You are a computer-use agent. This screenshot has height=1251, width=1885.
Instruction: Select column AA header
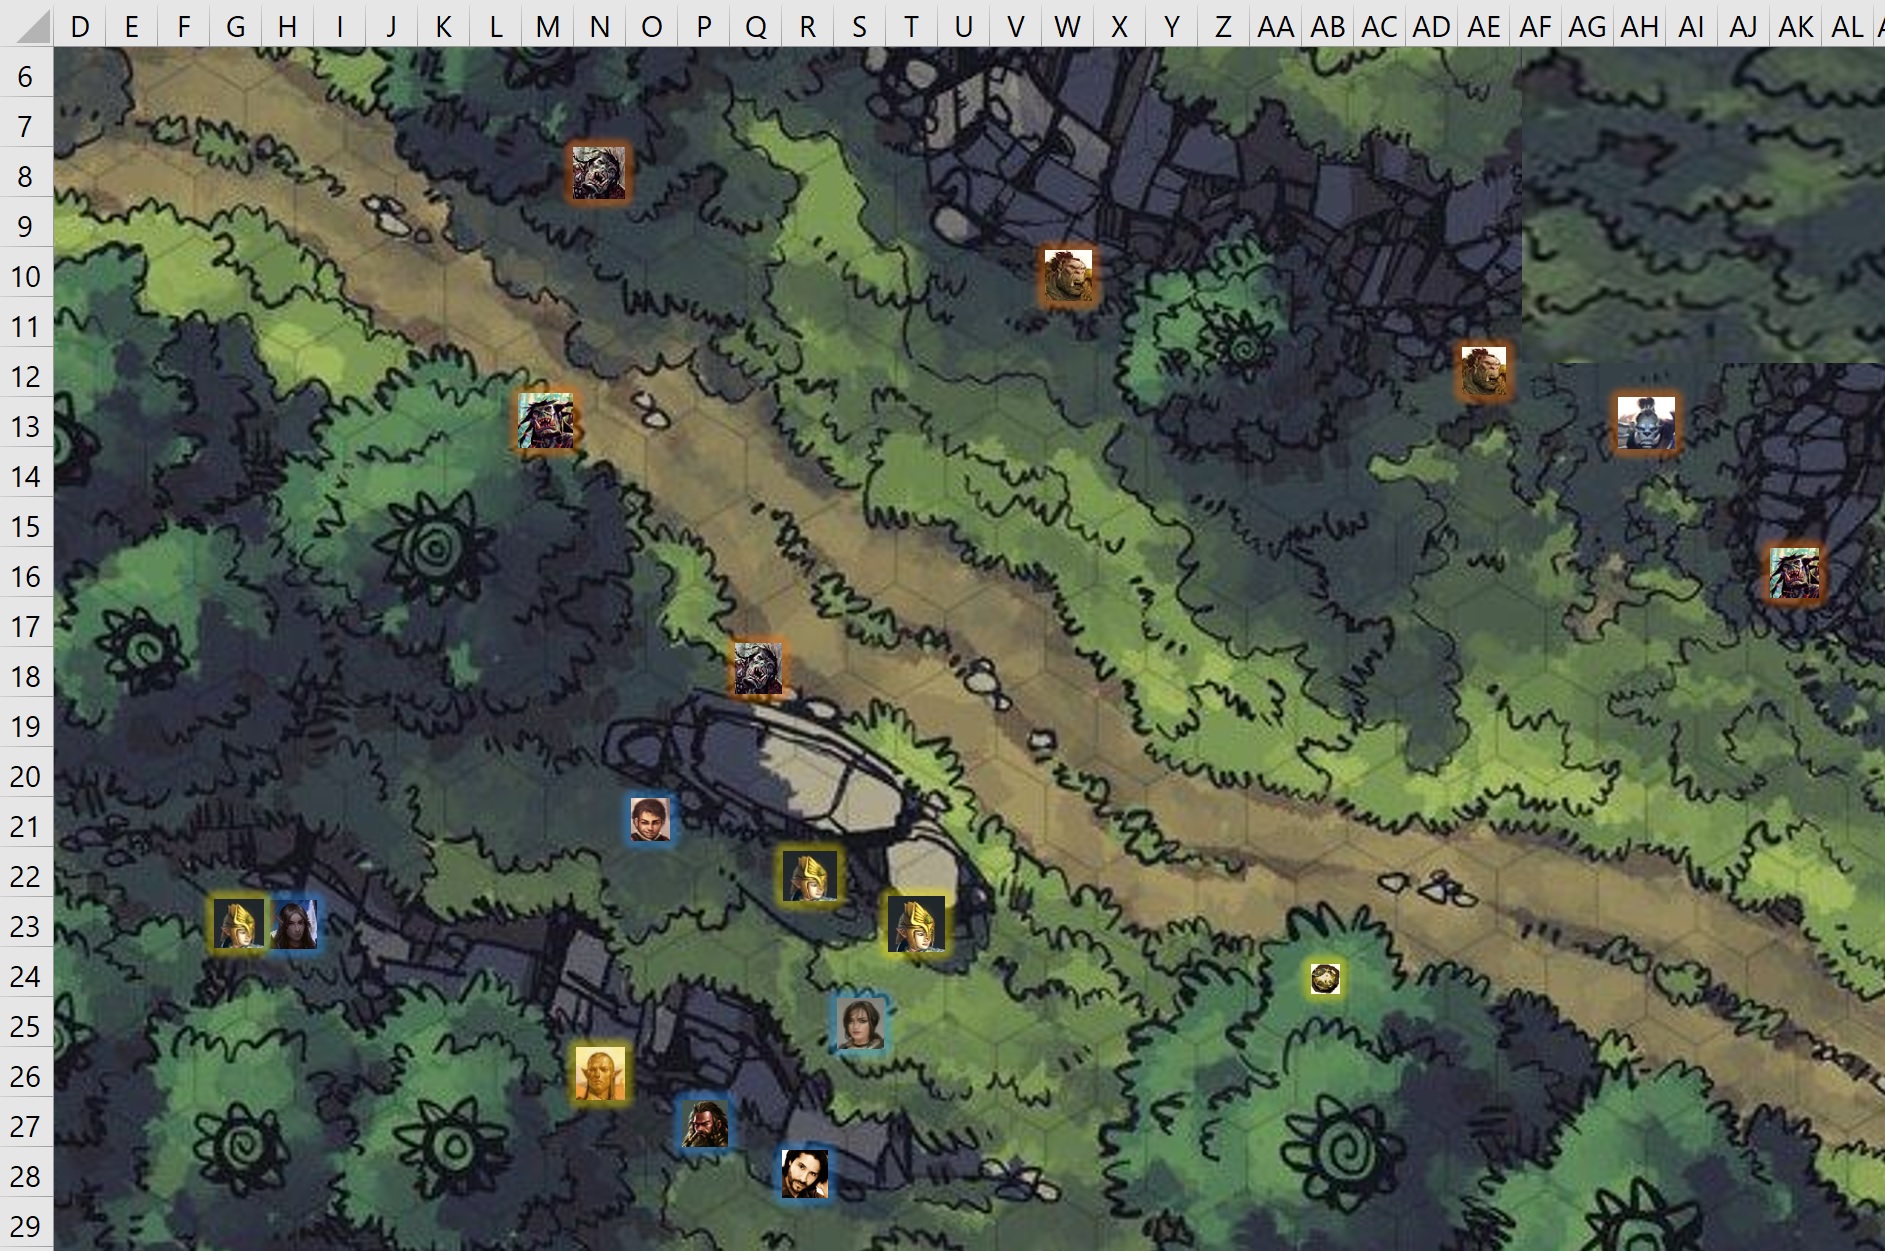(x=1276, y=27)
